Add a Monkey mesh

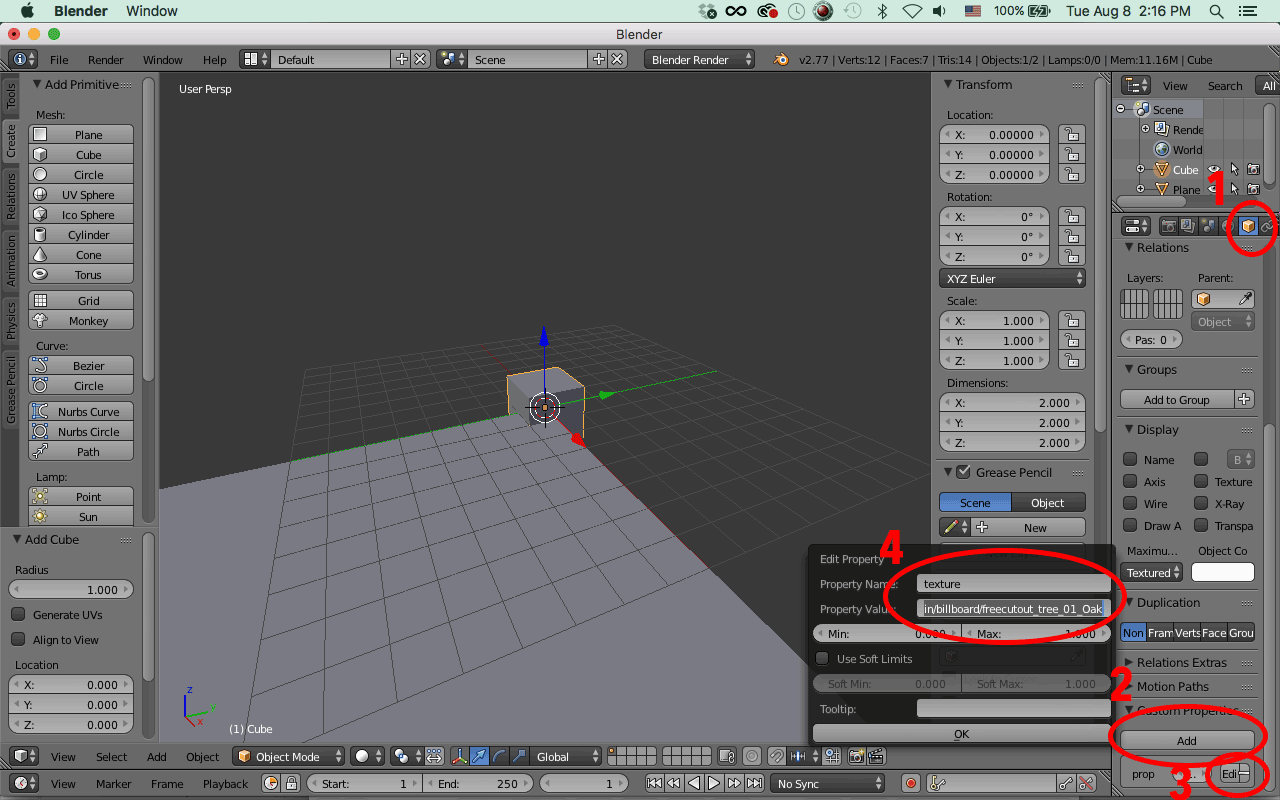pos(81,320)
